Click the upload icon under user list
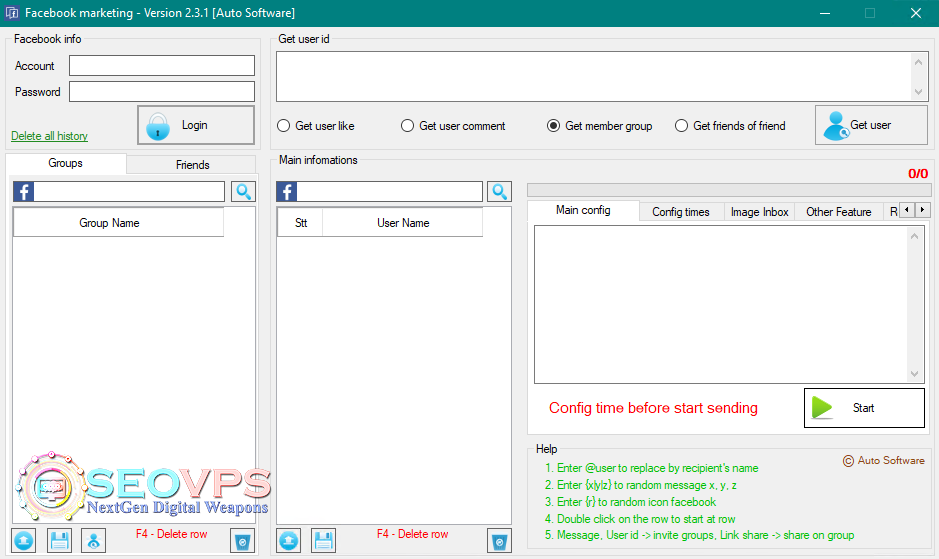The width and height of the screenshot is (939, 559). [x=289, y=540]
